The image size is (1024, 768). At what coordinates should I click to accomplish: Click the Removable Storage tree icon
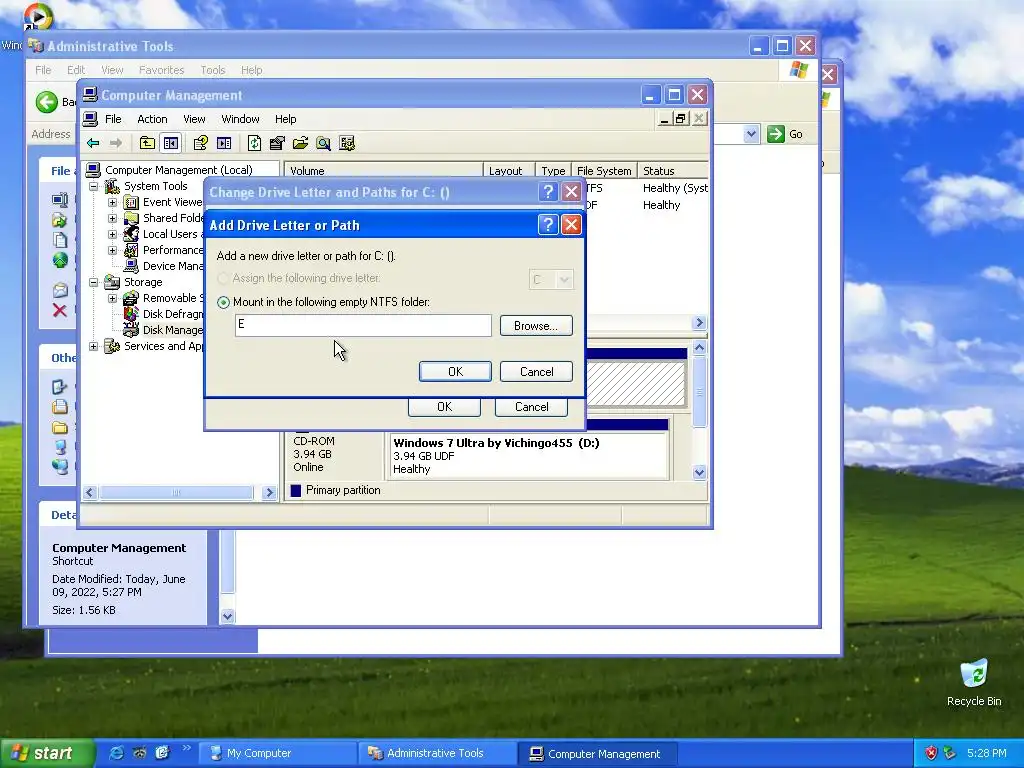131,298
